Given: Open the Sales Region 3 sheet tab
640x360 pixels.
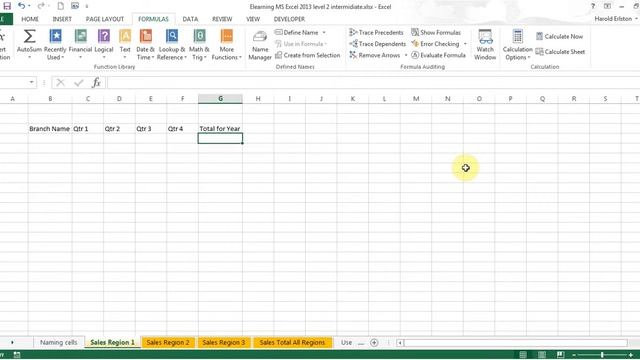Looking at the screenshot, I should (x=224, y=342).
